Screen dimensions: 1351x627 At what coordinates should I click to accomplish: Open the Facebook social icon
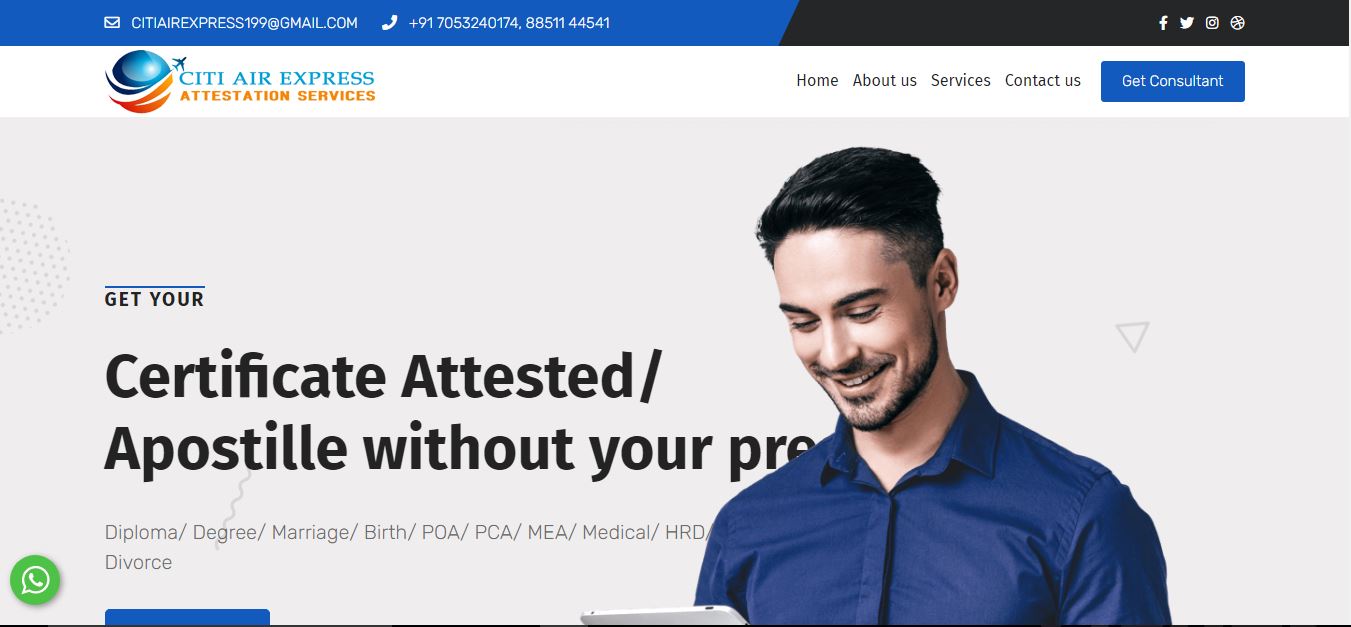point(1163,23)
